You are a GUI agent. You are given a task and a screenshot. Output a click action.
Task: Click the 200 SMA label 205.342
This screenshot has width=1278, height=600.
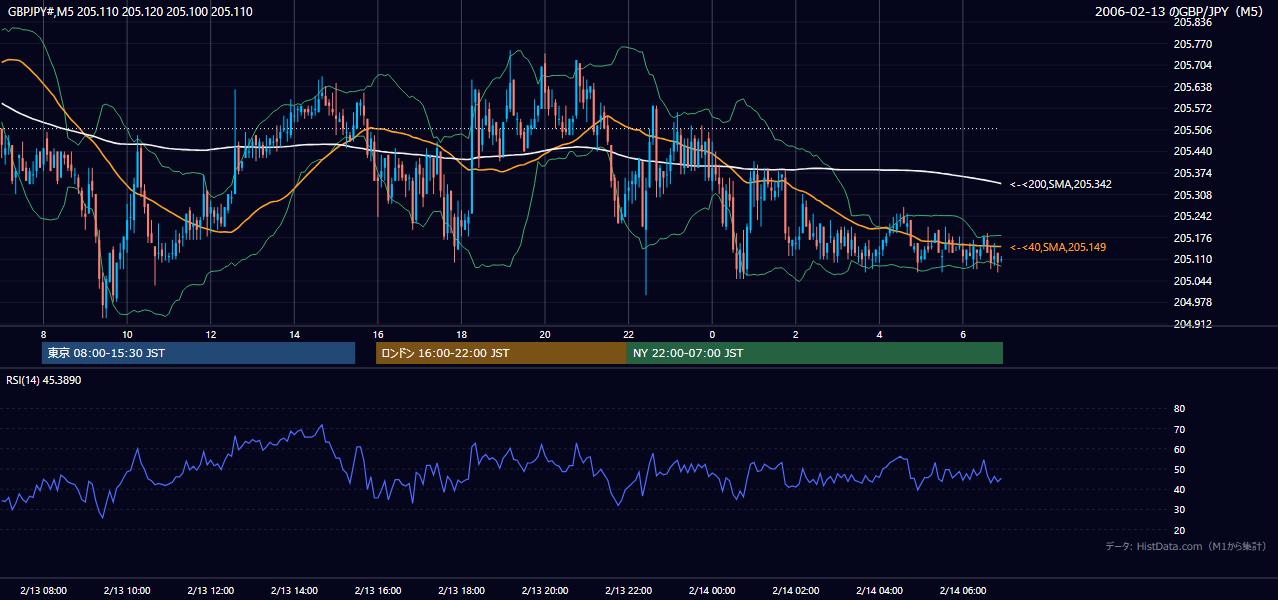click(1061, 184)
